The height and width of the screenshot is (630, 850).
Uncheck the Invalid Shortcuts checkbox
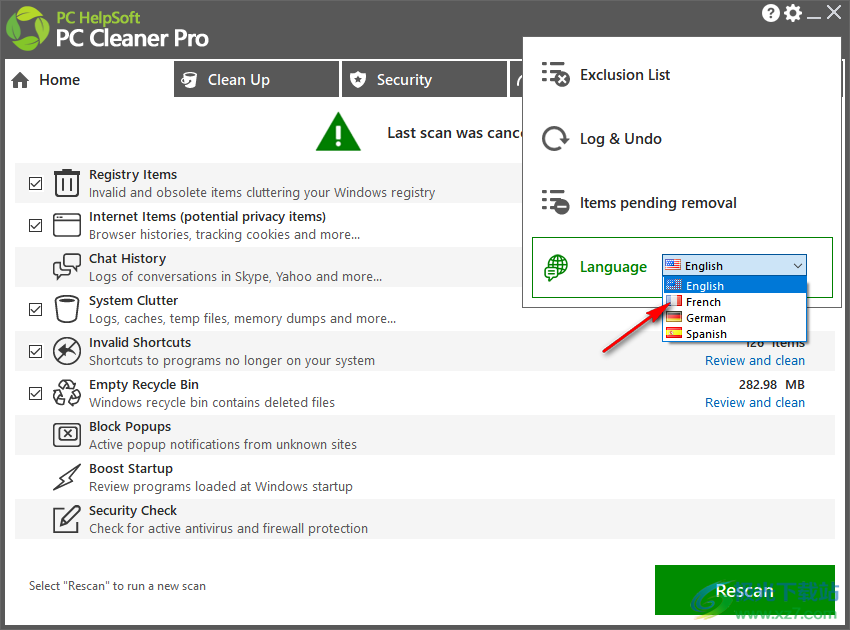point(35,351)
